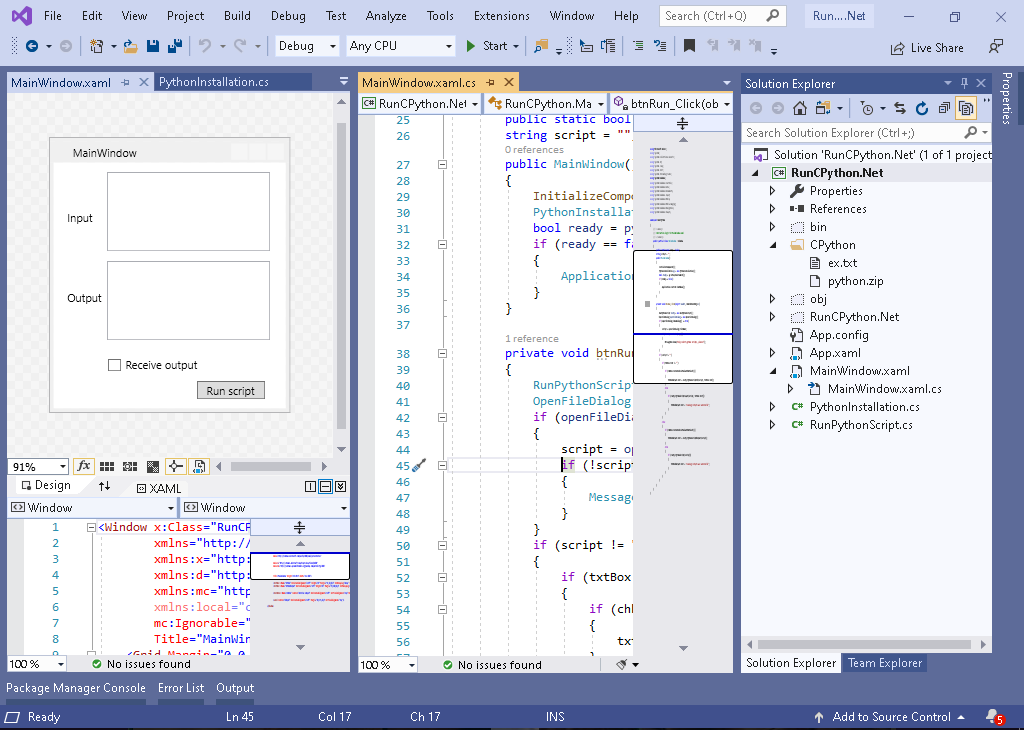Click the Comment Selection lines icon
This screenshot has width=1024, height=730.
[638, 46]
